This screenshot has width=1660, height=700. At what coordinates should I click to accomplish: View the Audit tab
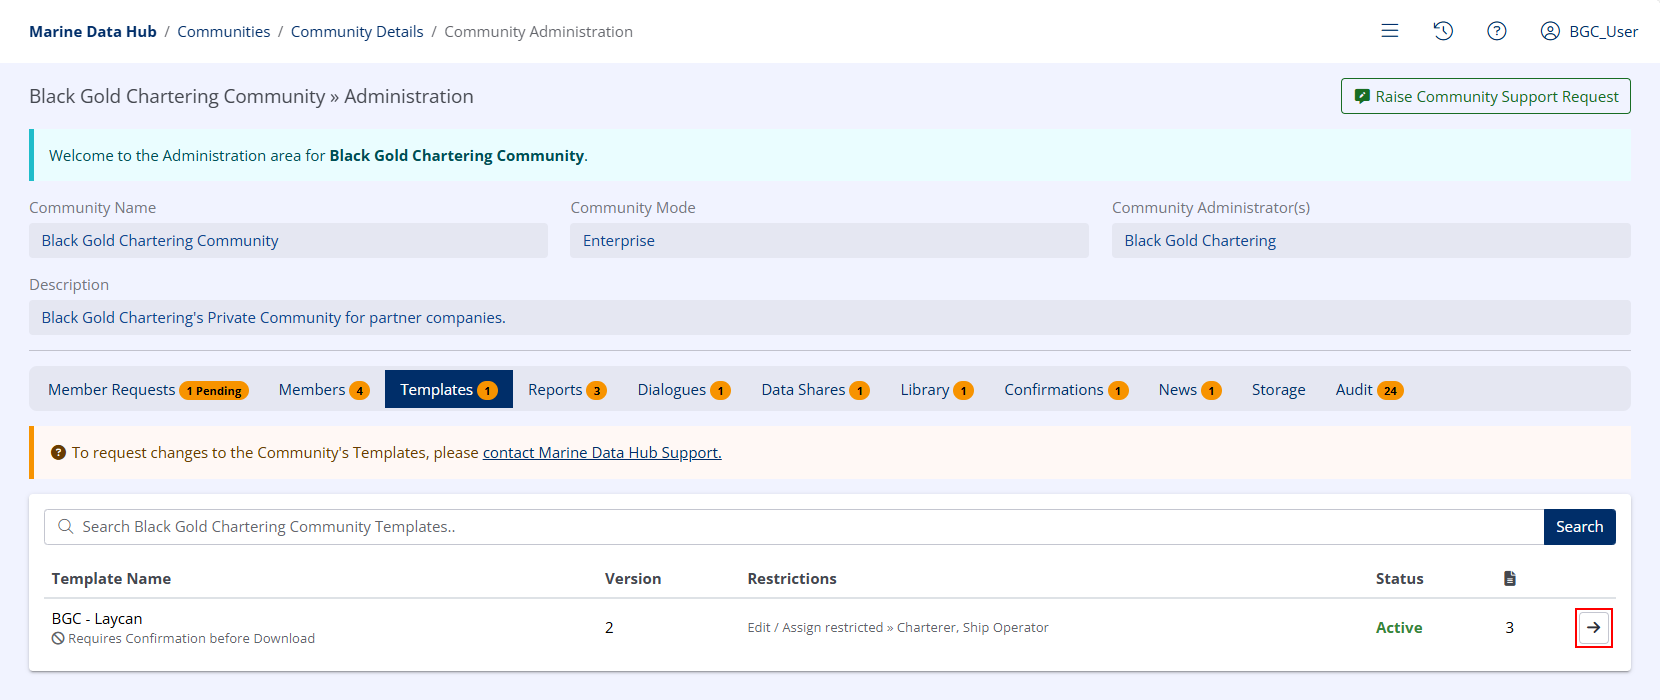tap(1368, 390)
